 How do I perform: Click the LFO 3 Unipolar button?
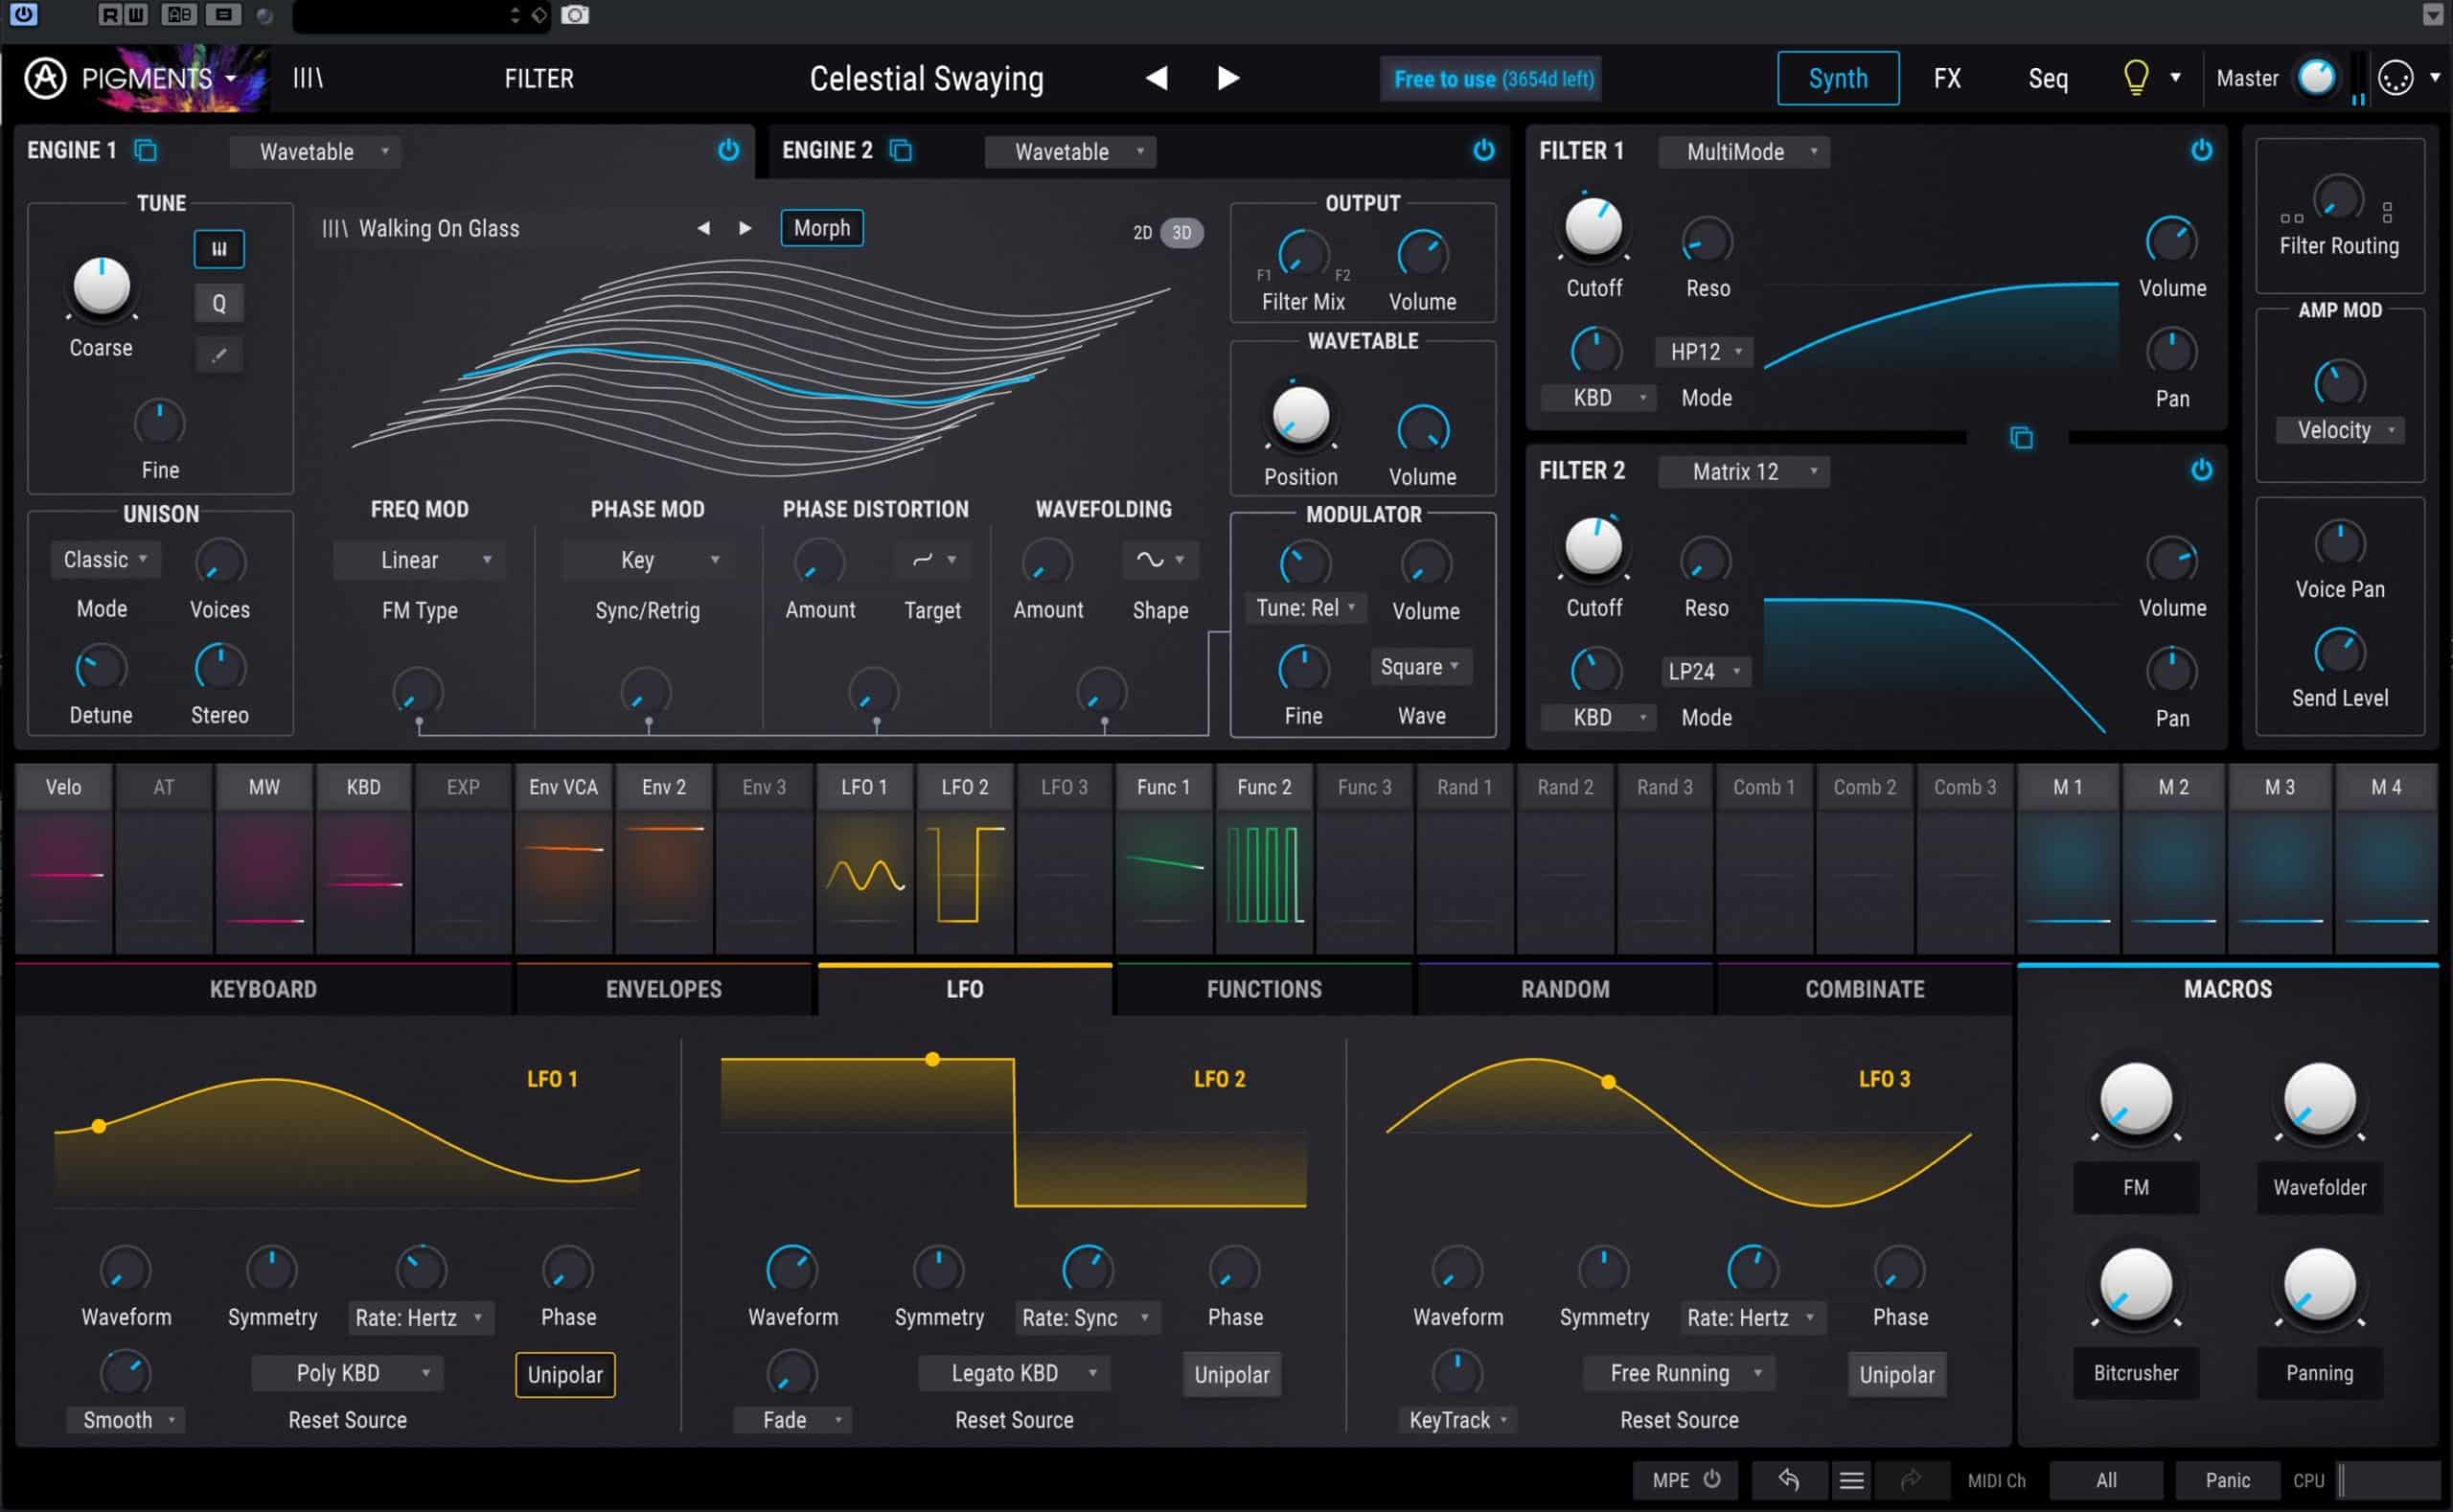pos(1897,1375)
